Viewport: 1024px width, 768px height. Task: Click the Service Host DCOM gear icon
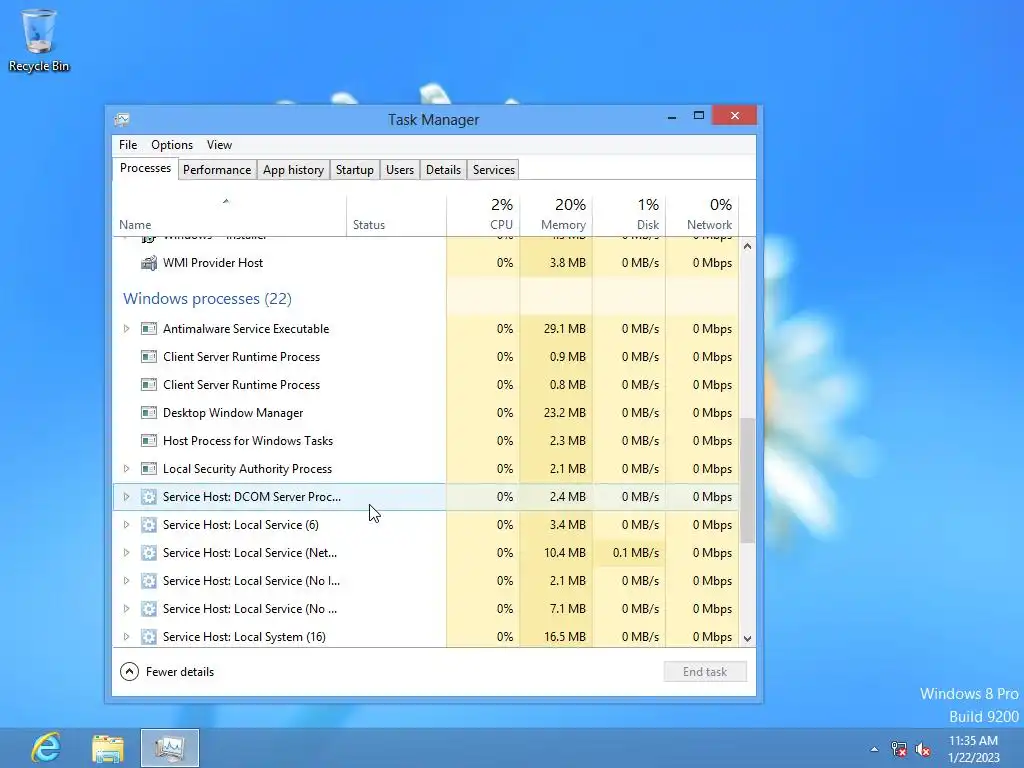[149, 497]
